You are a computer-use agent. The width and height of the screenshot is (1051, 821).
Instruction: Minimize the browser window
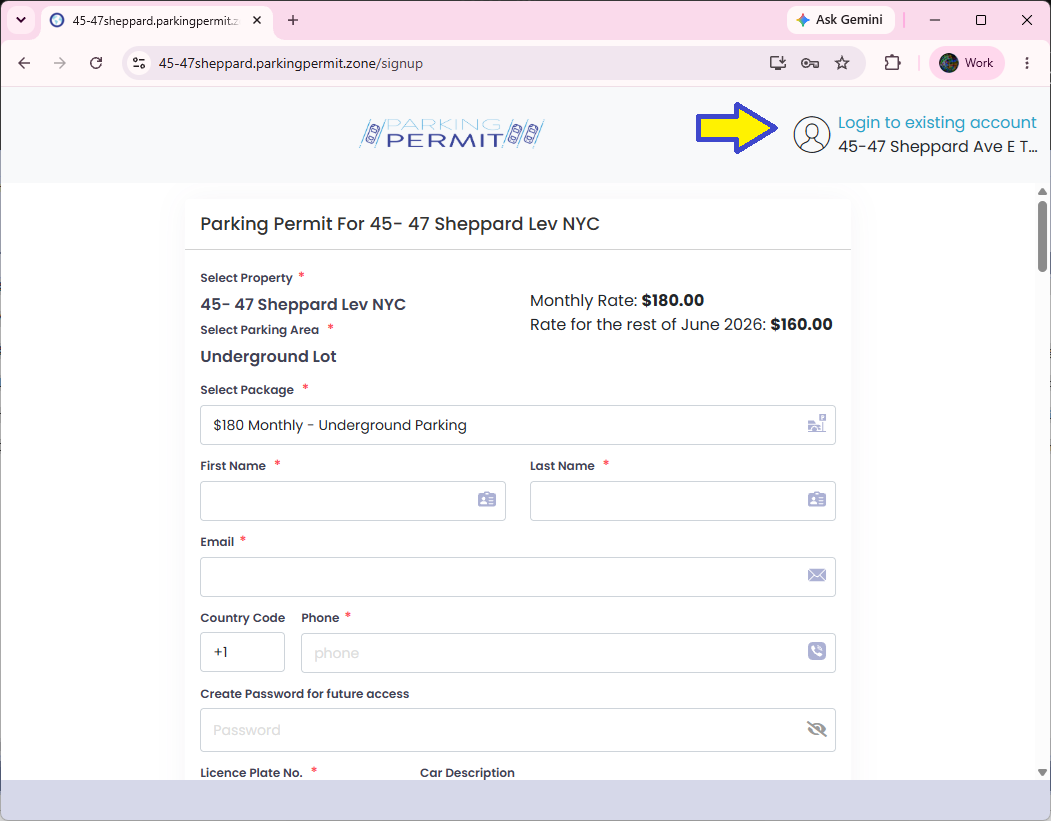(x=934, y=20)
